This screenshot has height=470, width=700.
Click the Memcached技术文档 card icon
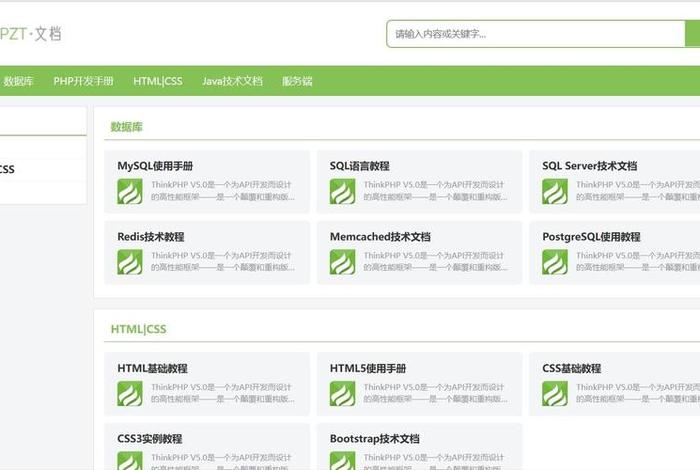click(x=342, y=262)
